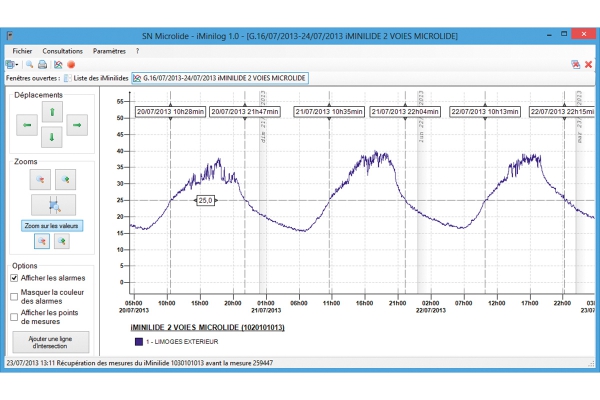This screenshot has width=600, height=400.
Task: Click the red record circle icon
Action: point(71,65)
